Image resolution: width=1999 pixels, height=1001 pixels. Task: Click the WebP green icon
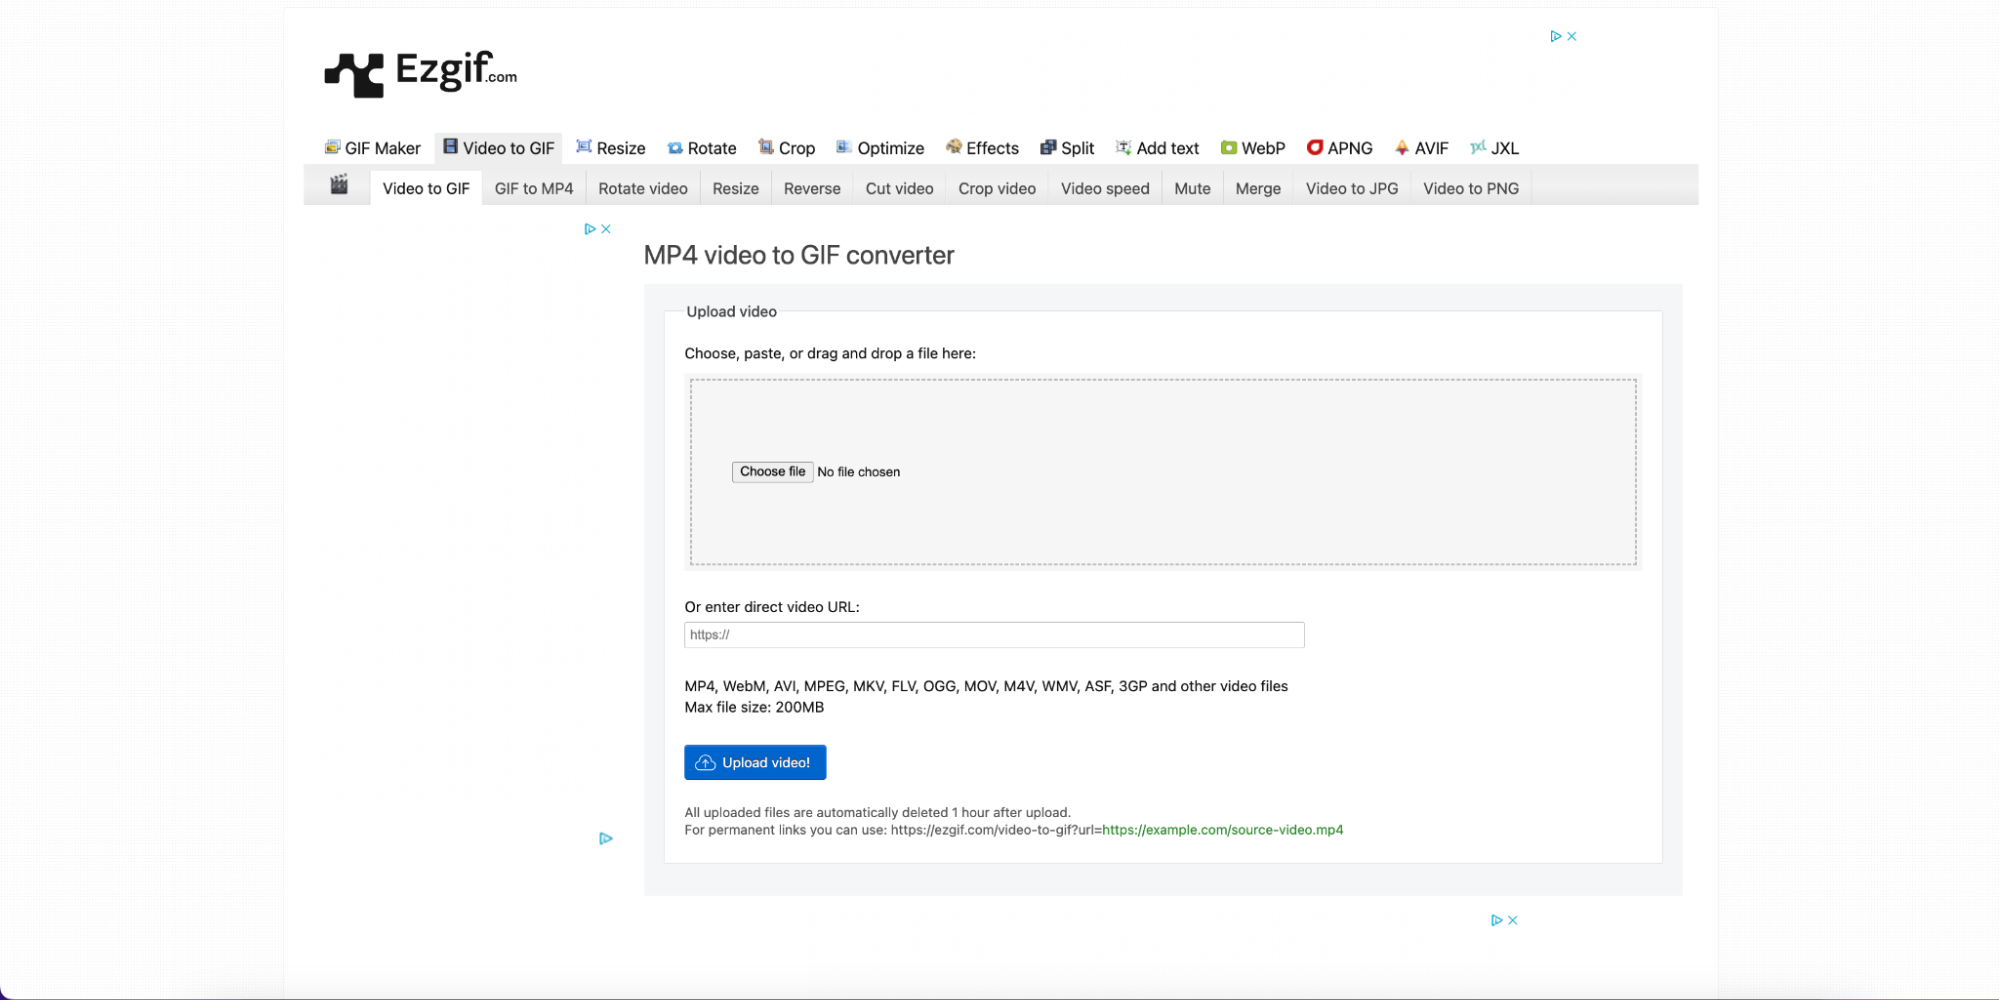coord(1229,148)
